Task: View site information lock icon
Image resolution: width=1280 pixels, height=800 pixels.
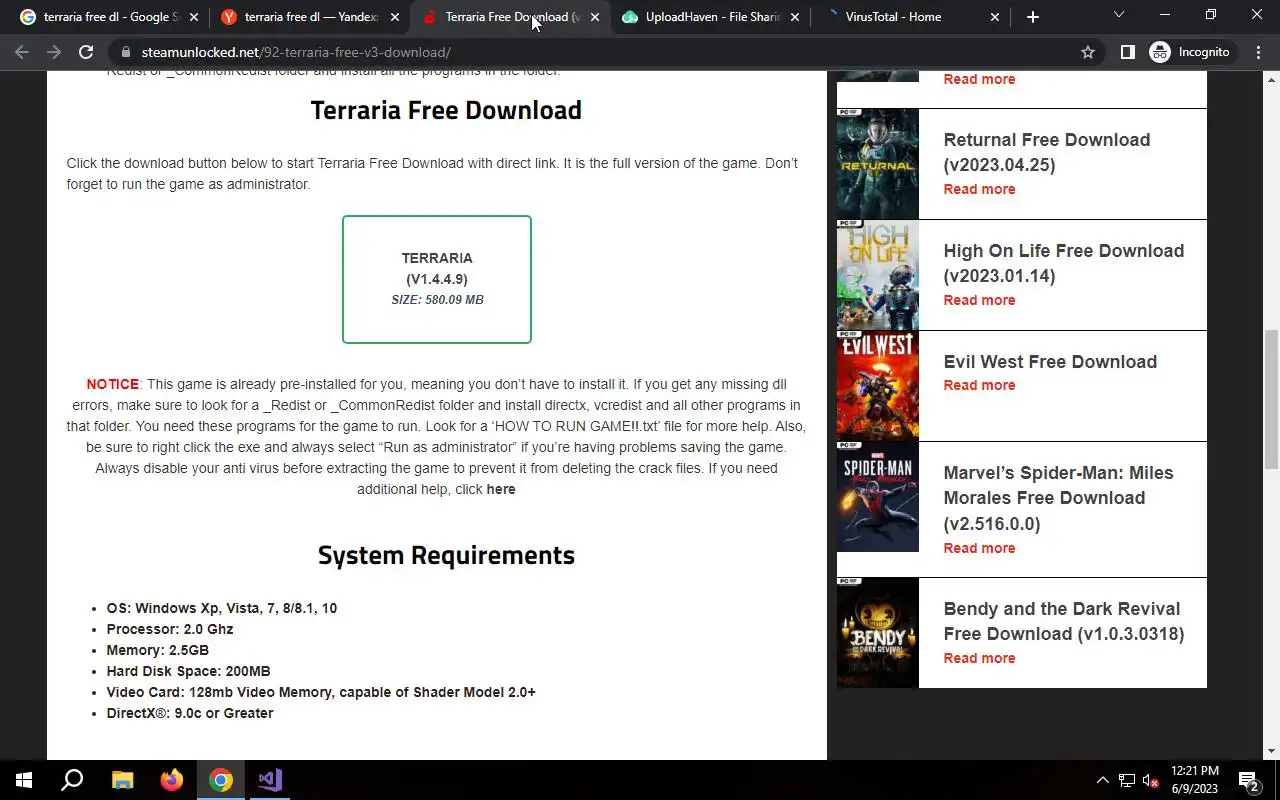Action: click(x=125, y=52)
